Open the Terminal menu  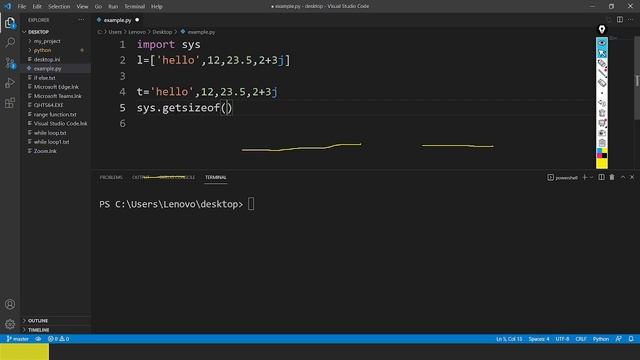tap(134, 7)
